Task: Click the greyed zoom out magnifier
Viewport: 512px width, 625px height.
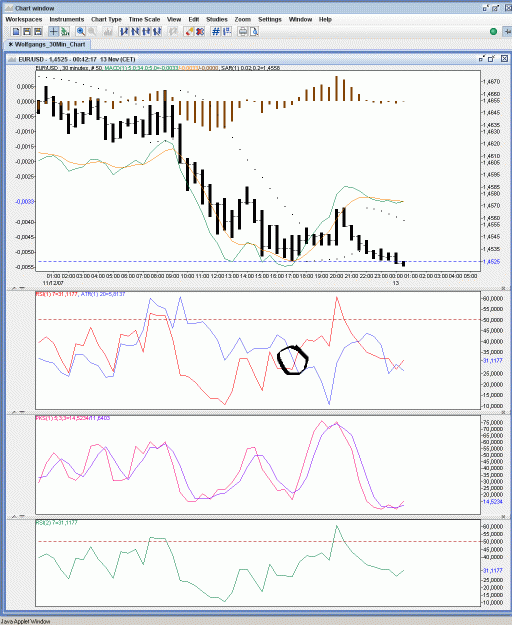Action: (x=92, y=31)
